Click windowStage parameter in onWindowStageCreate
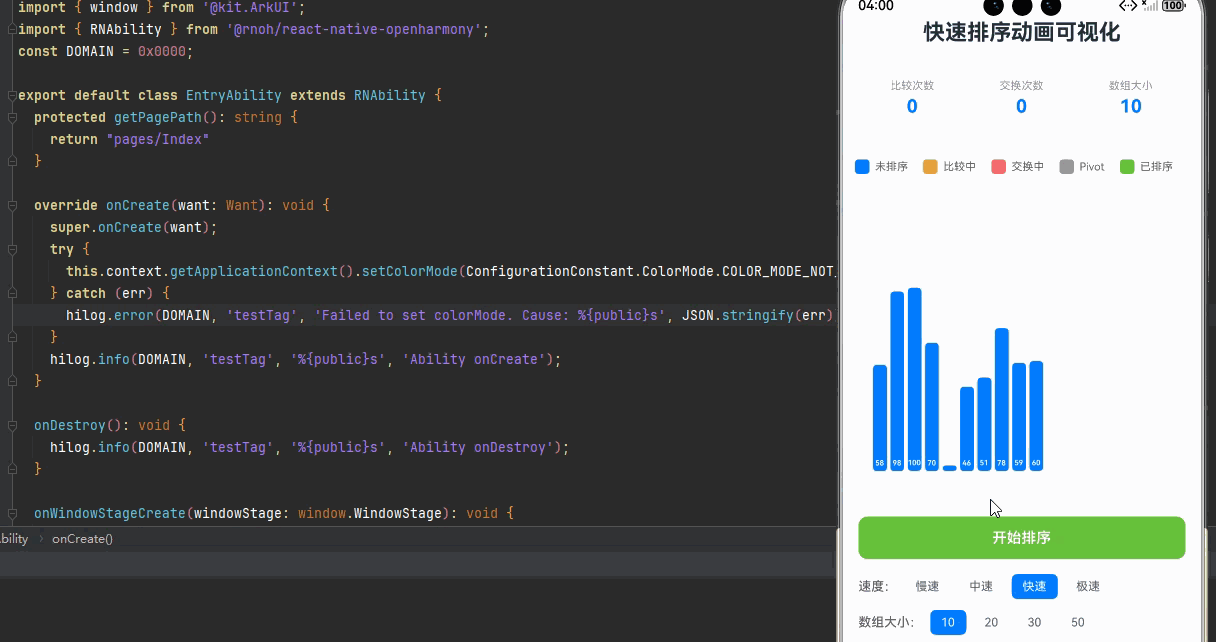The width and height of the screenshot is (1216, 642). [238, 513]
